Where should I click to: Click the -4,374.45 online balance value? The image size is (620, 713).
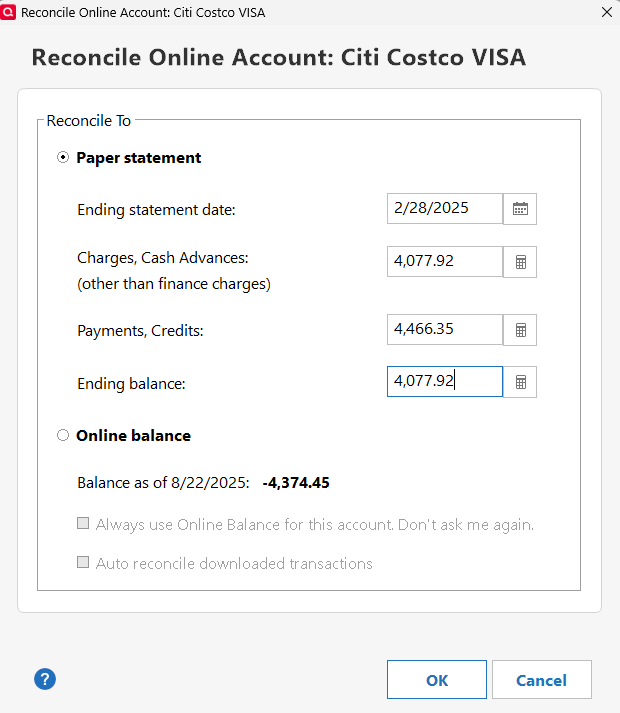[296, 482]
